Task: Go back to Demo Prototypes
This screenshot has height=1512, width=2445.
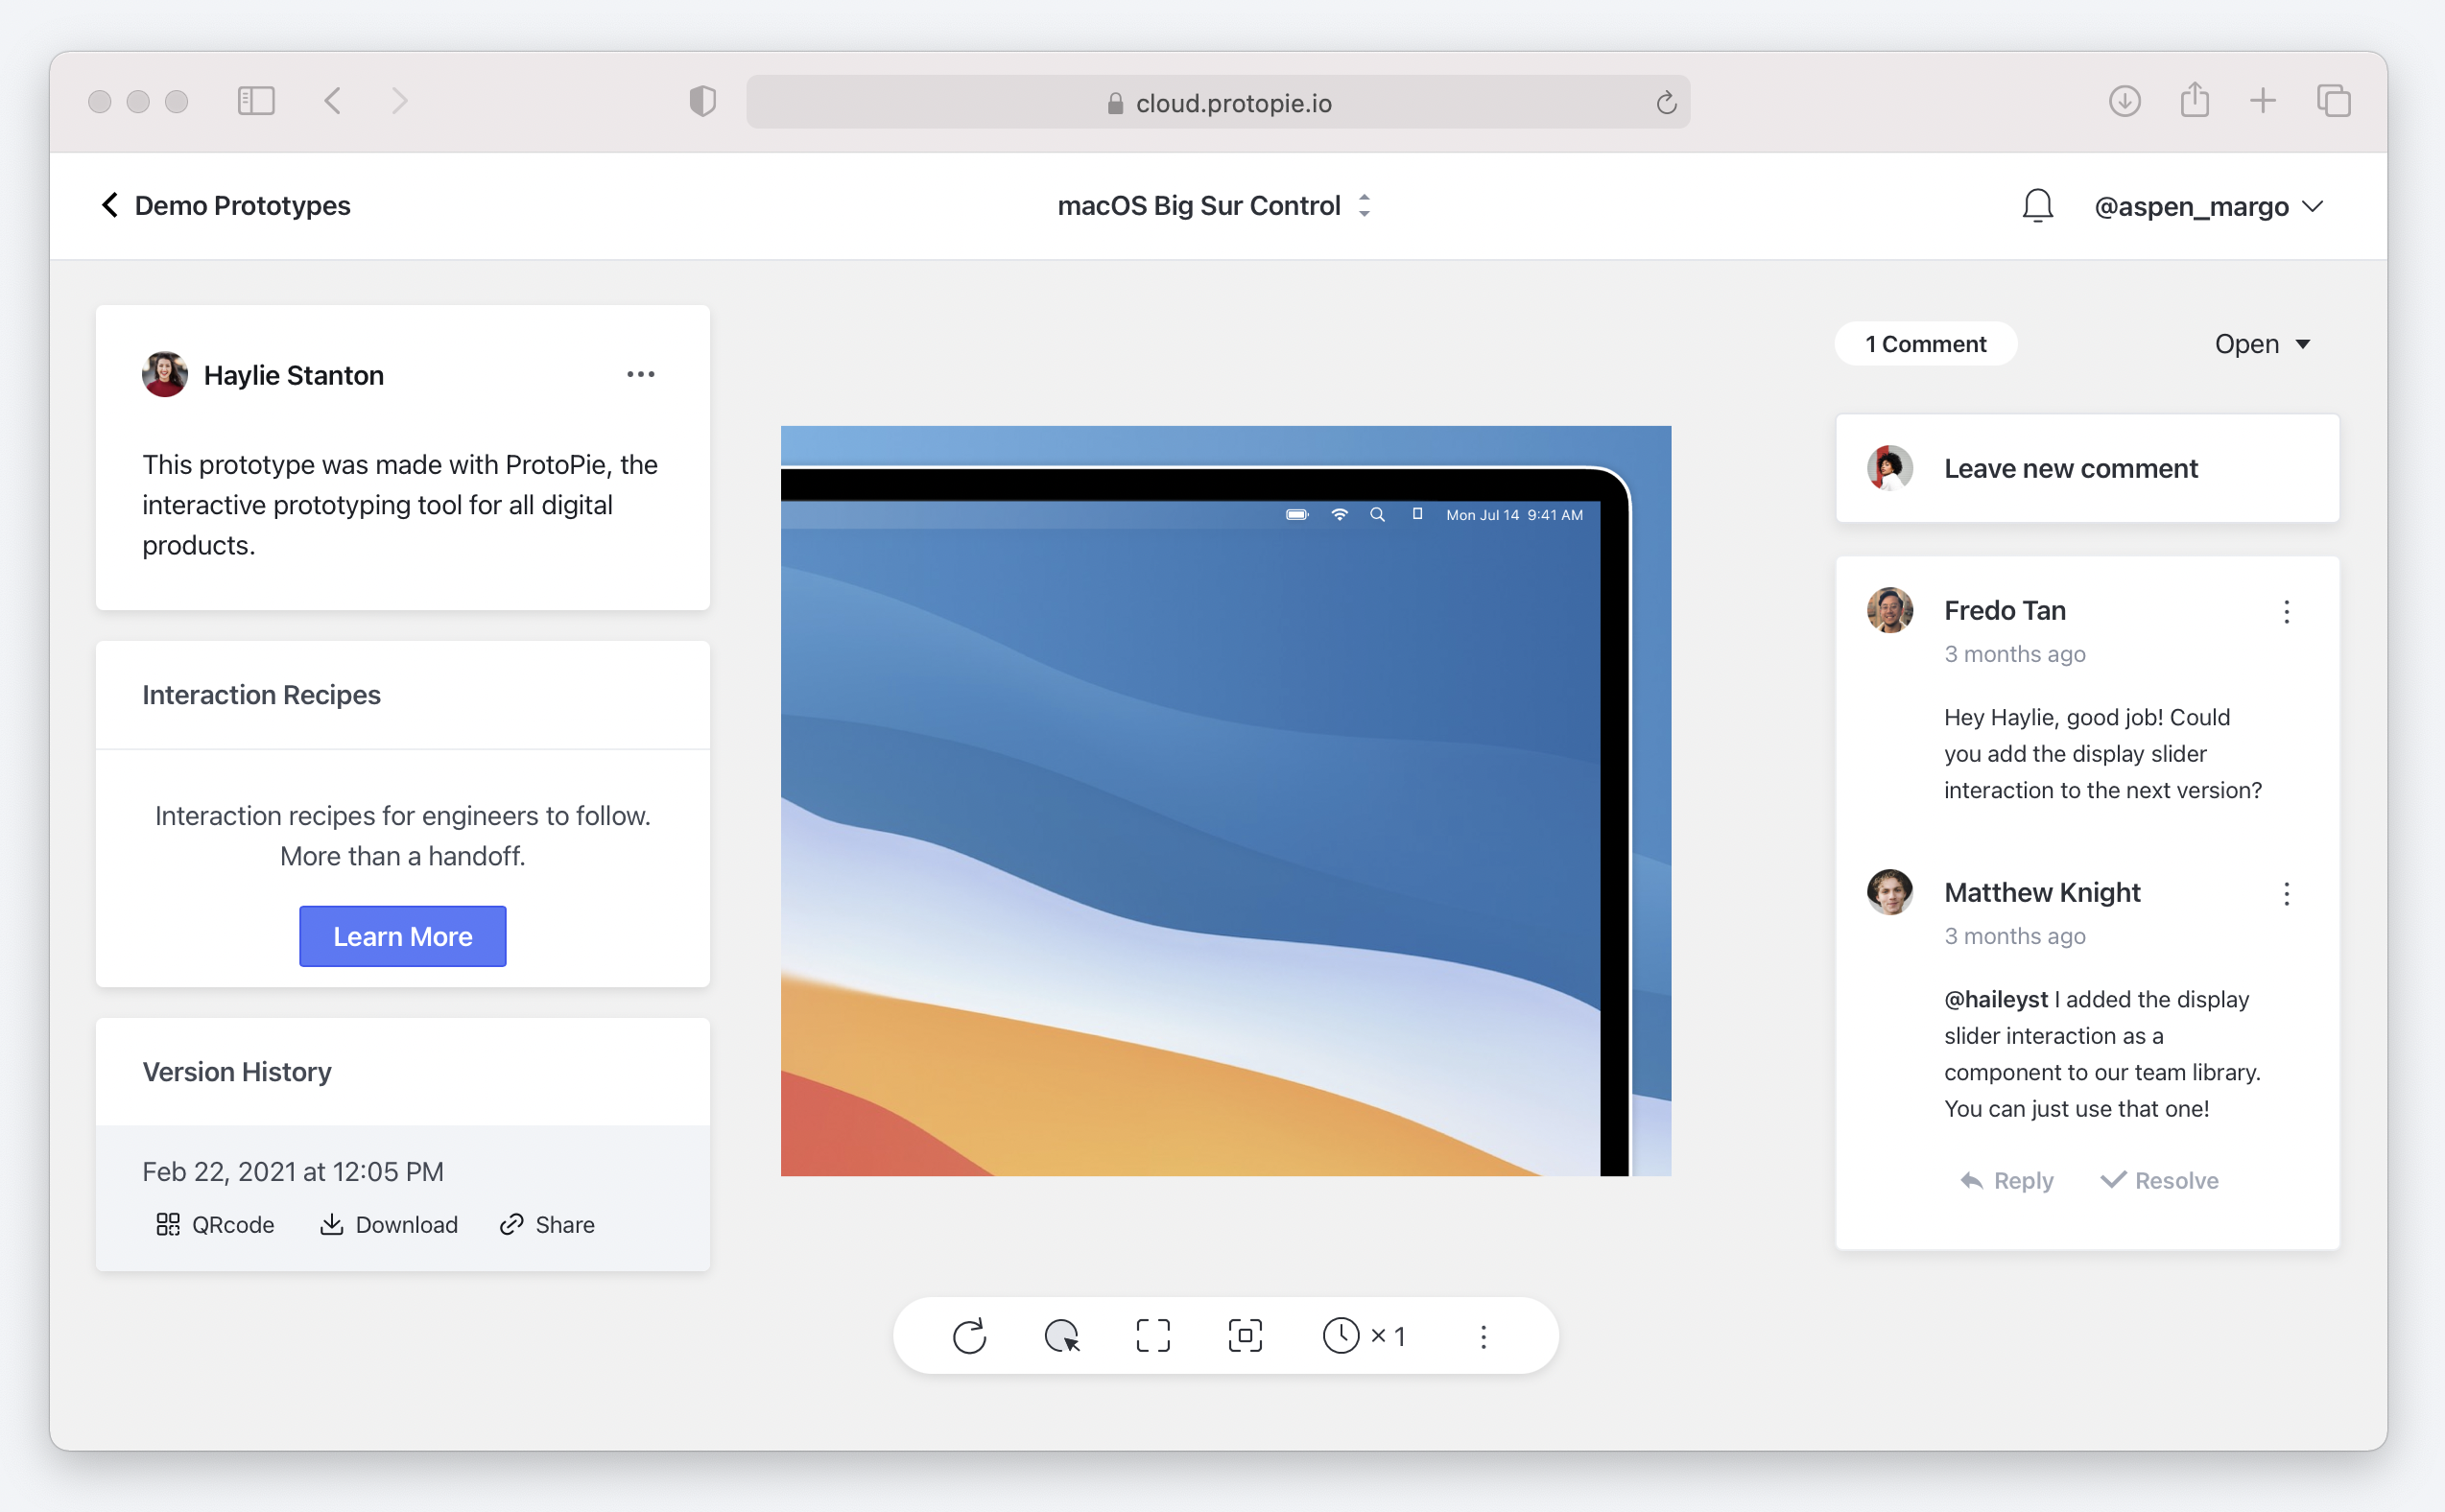Action: [226, 206]
